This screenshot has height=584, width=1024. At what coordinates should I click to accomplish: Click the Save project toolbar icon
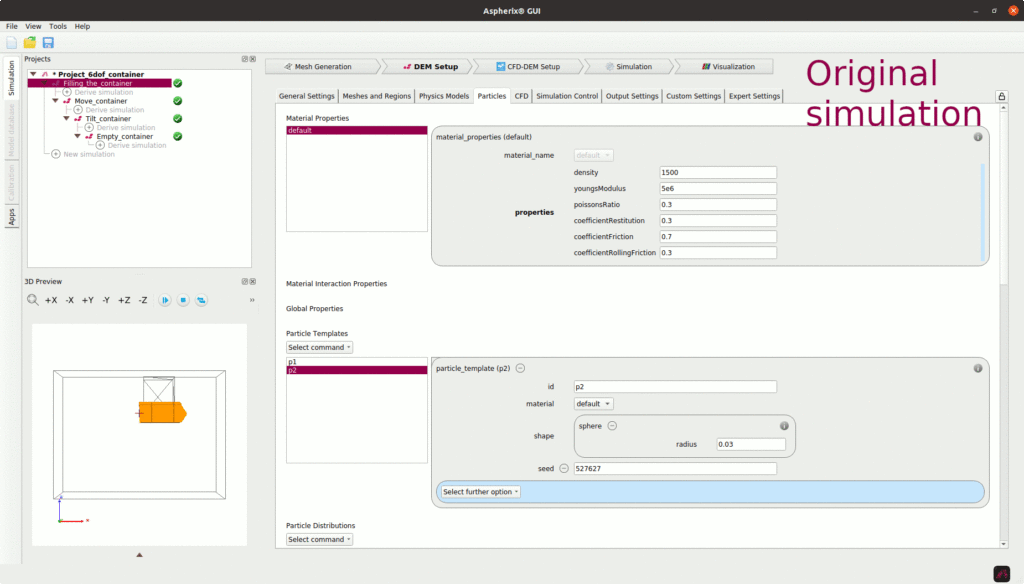click(x=48, y=42)
